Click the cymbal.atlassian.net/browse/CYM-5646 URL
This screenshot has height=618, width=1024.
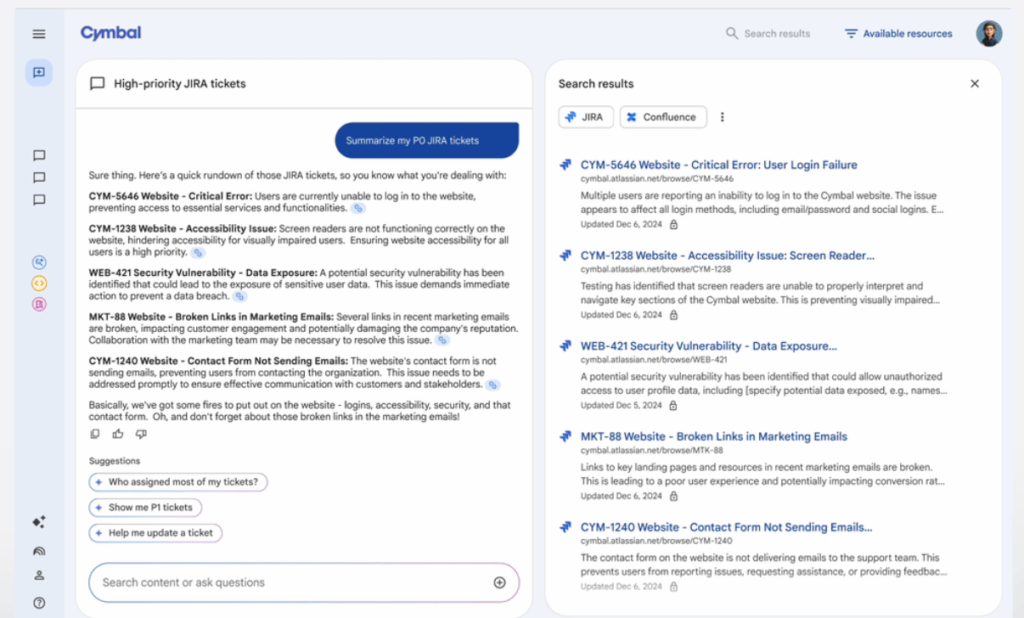[x=657, y=179]
